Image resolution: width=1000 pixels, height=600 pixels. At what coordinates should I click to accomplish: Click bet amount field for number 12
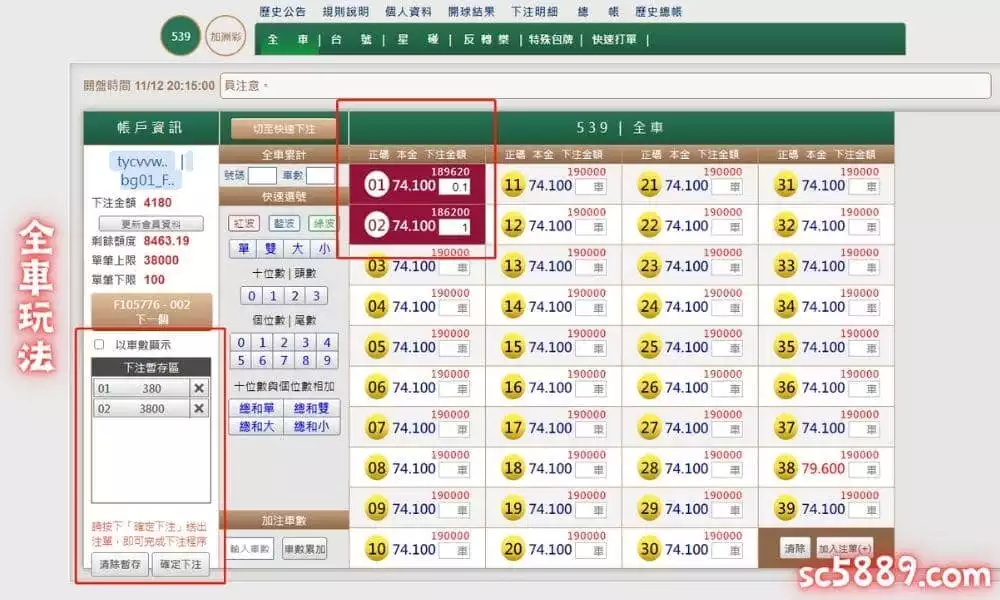pos(591,227)
